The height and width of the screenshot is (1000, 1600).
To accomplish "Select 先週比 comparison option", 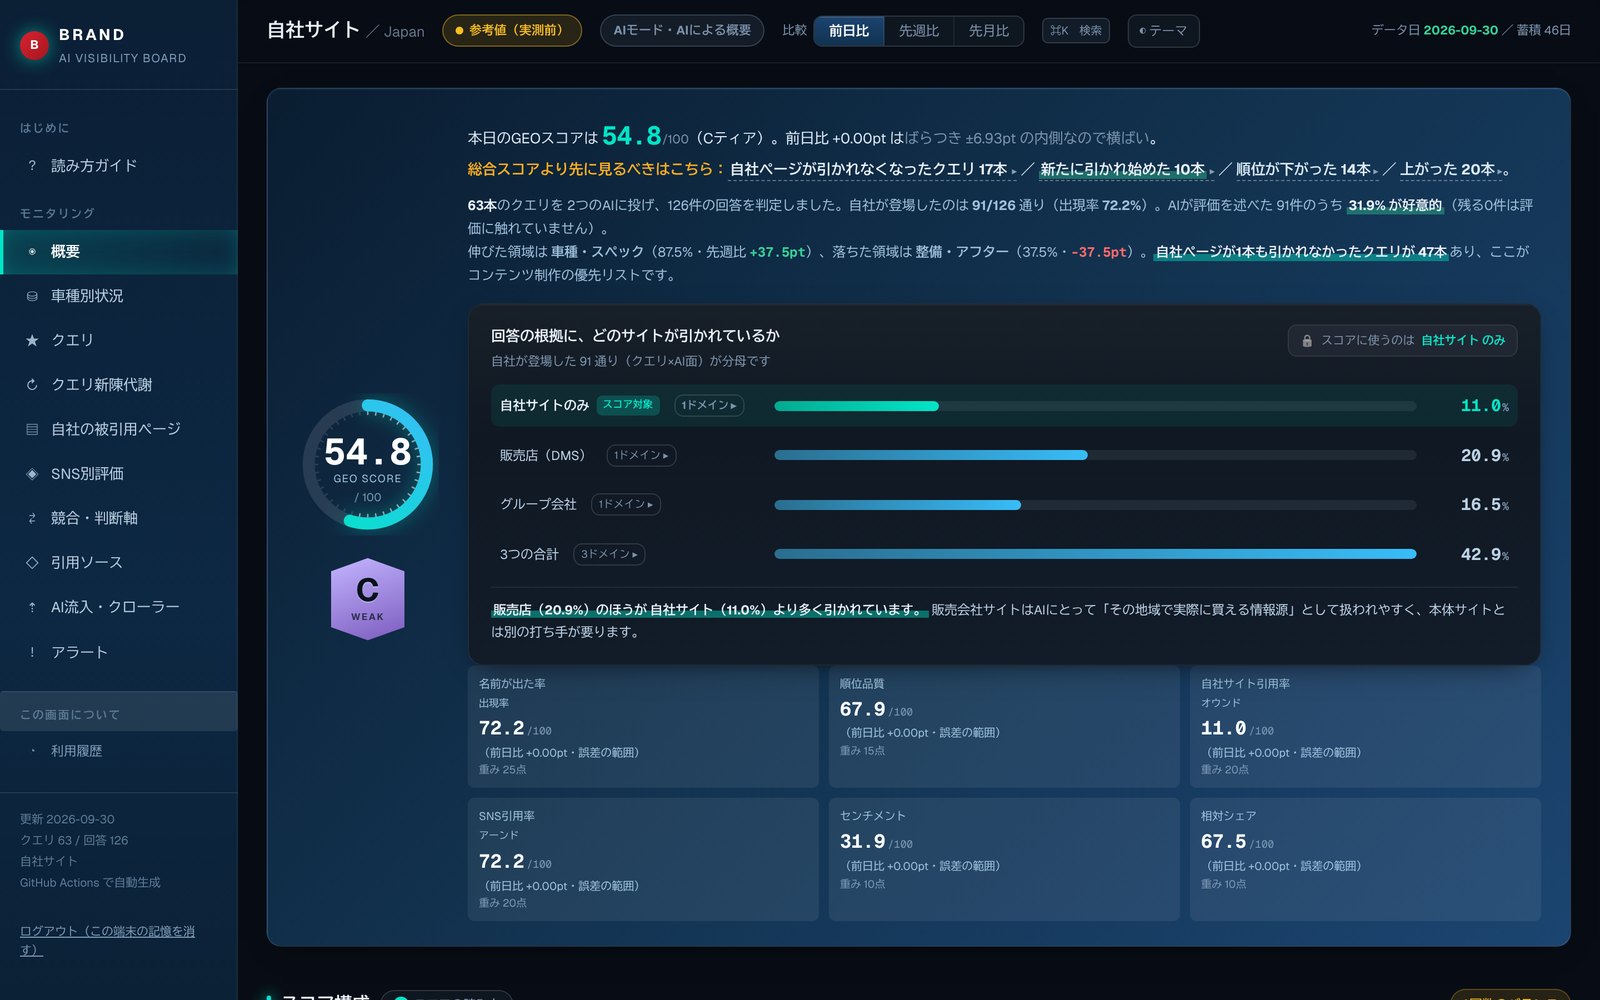I will click(918, 31).
